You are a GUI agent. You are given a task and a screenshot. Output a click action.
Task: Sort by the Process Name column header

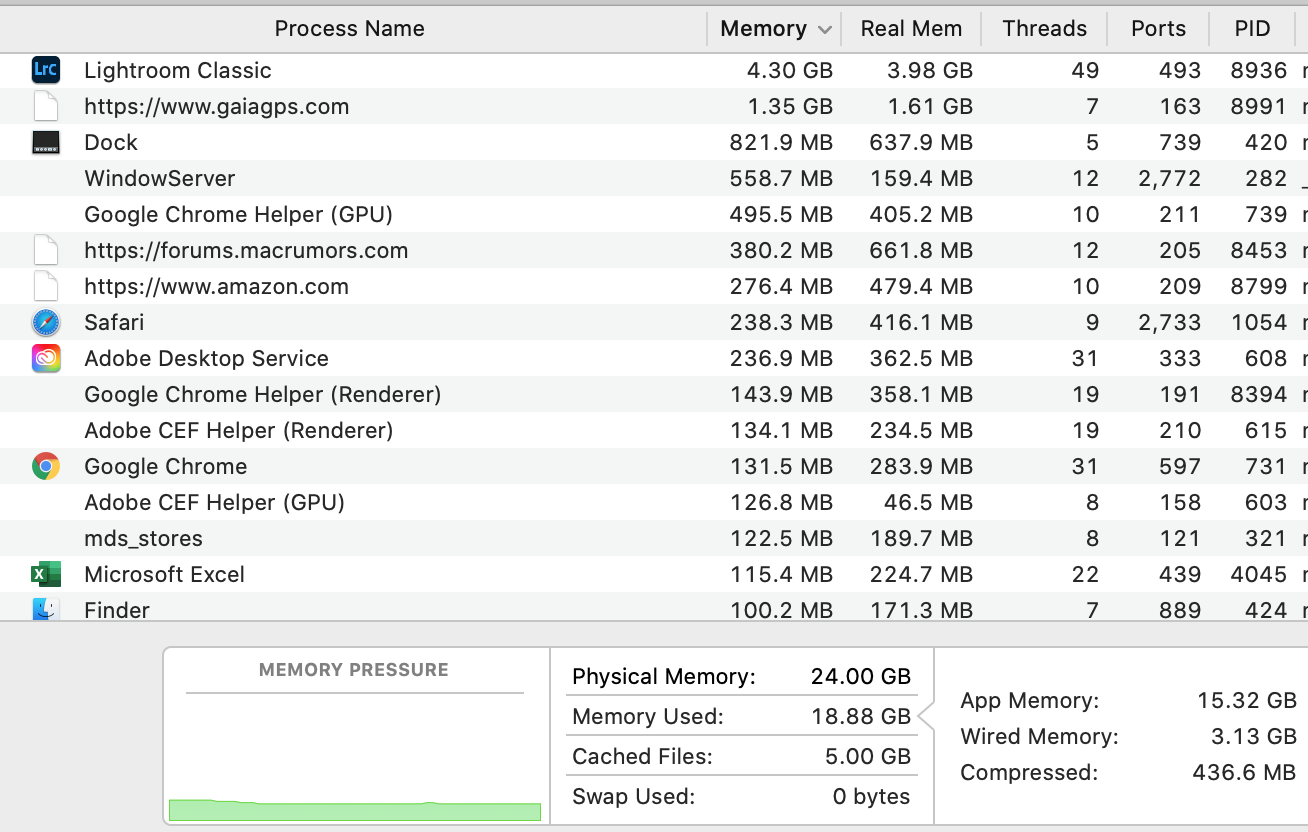click(350, 29)
